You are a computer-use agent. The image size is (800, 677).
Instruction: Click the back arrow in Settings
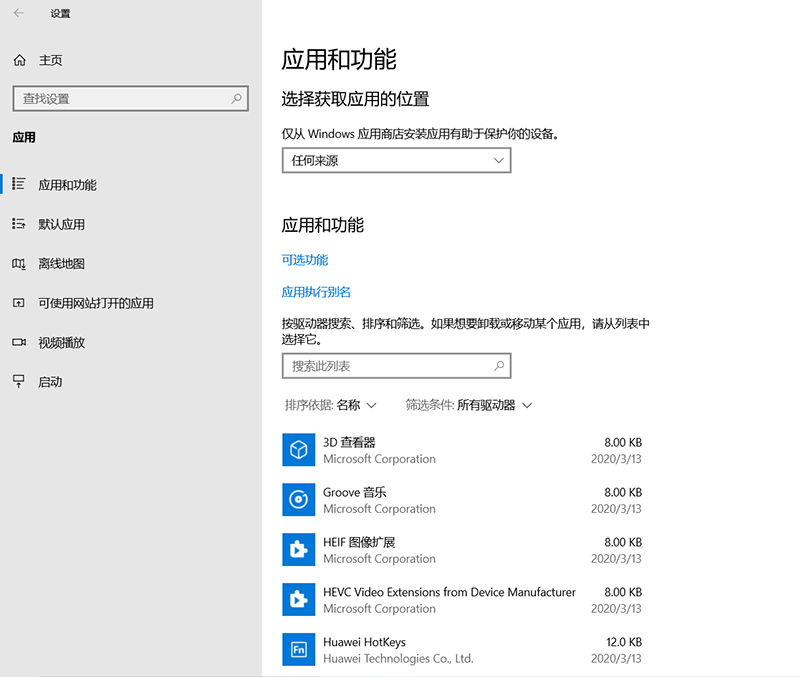point(19,14)
